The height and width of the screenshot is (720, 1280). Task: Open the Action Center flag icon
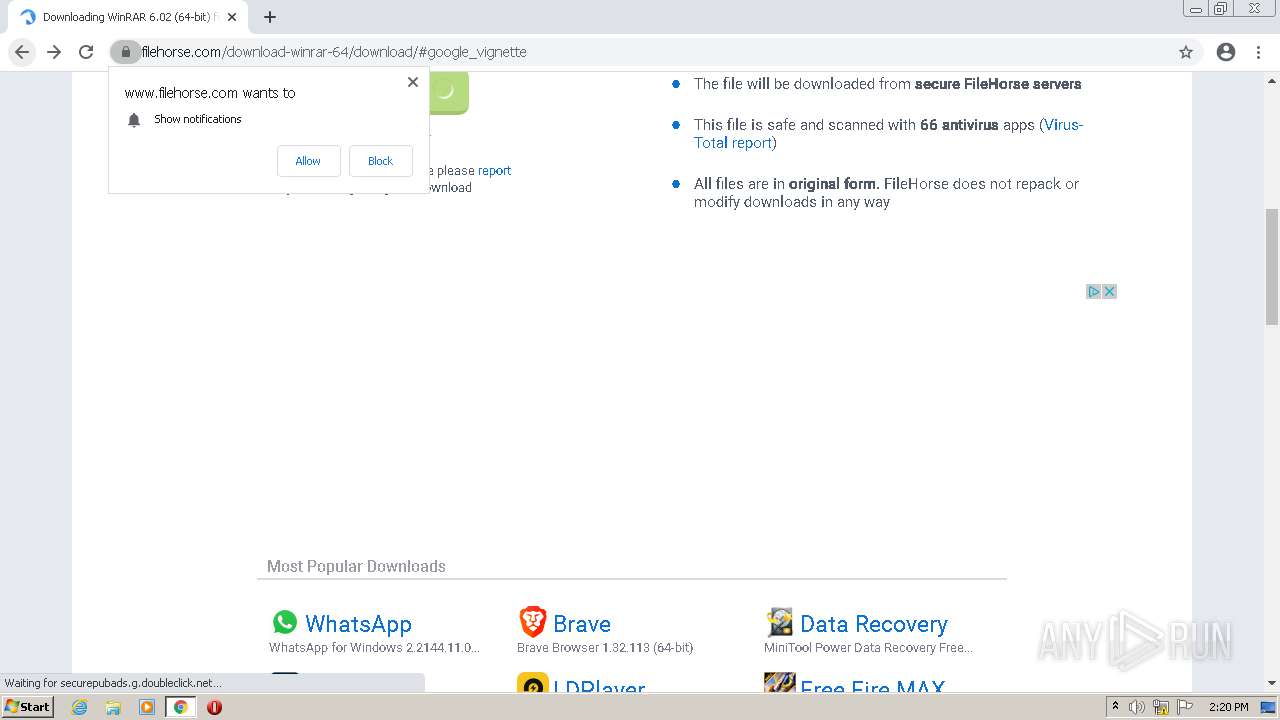pyautogui.click(x=1185, y=707)
